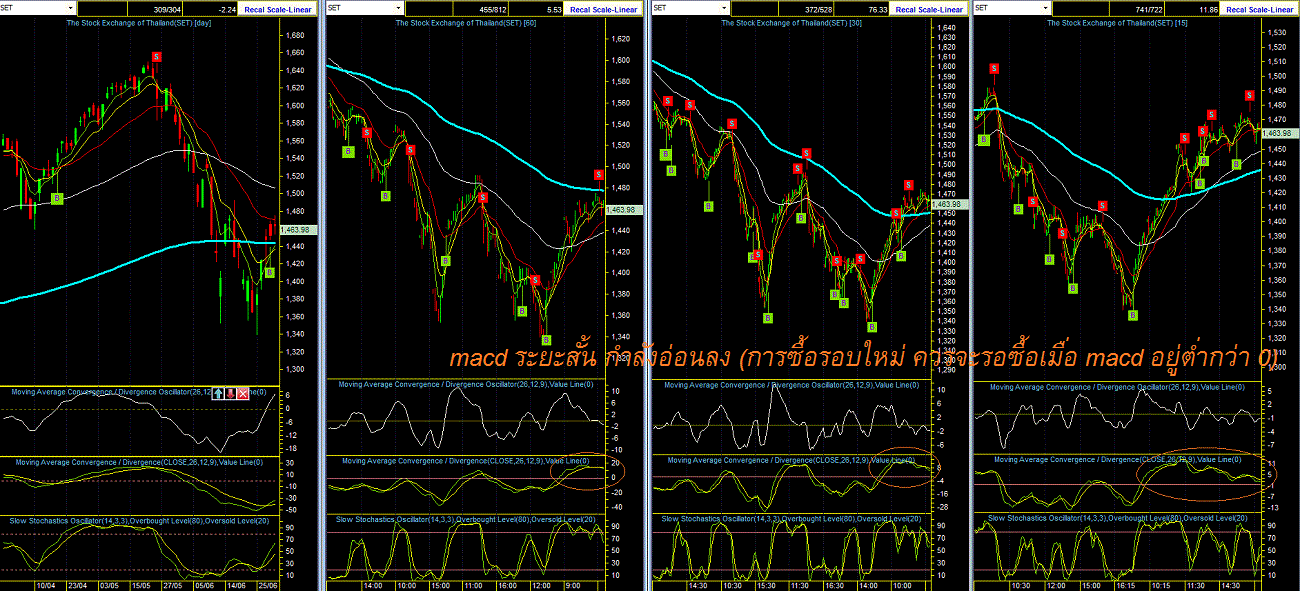Viewport: 1300px width, 591px height.
Task: Click the lowest B marker on 15 chart
Action: tap(1132, 315)
